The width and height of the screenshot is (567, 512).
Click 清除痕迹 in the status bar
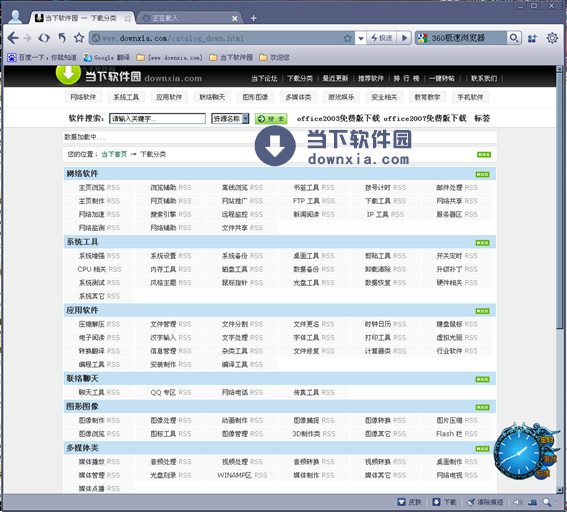[x=485, y=502]
